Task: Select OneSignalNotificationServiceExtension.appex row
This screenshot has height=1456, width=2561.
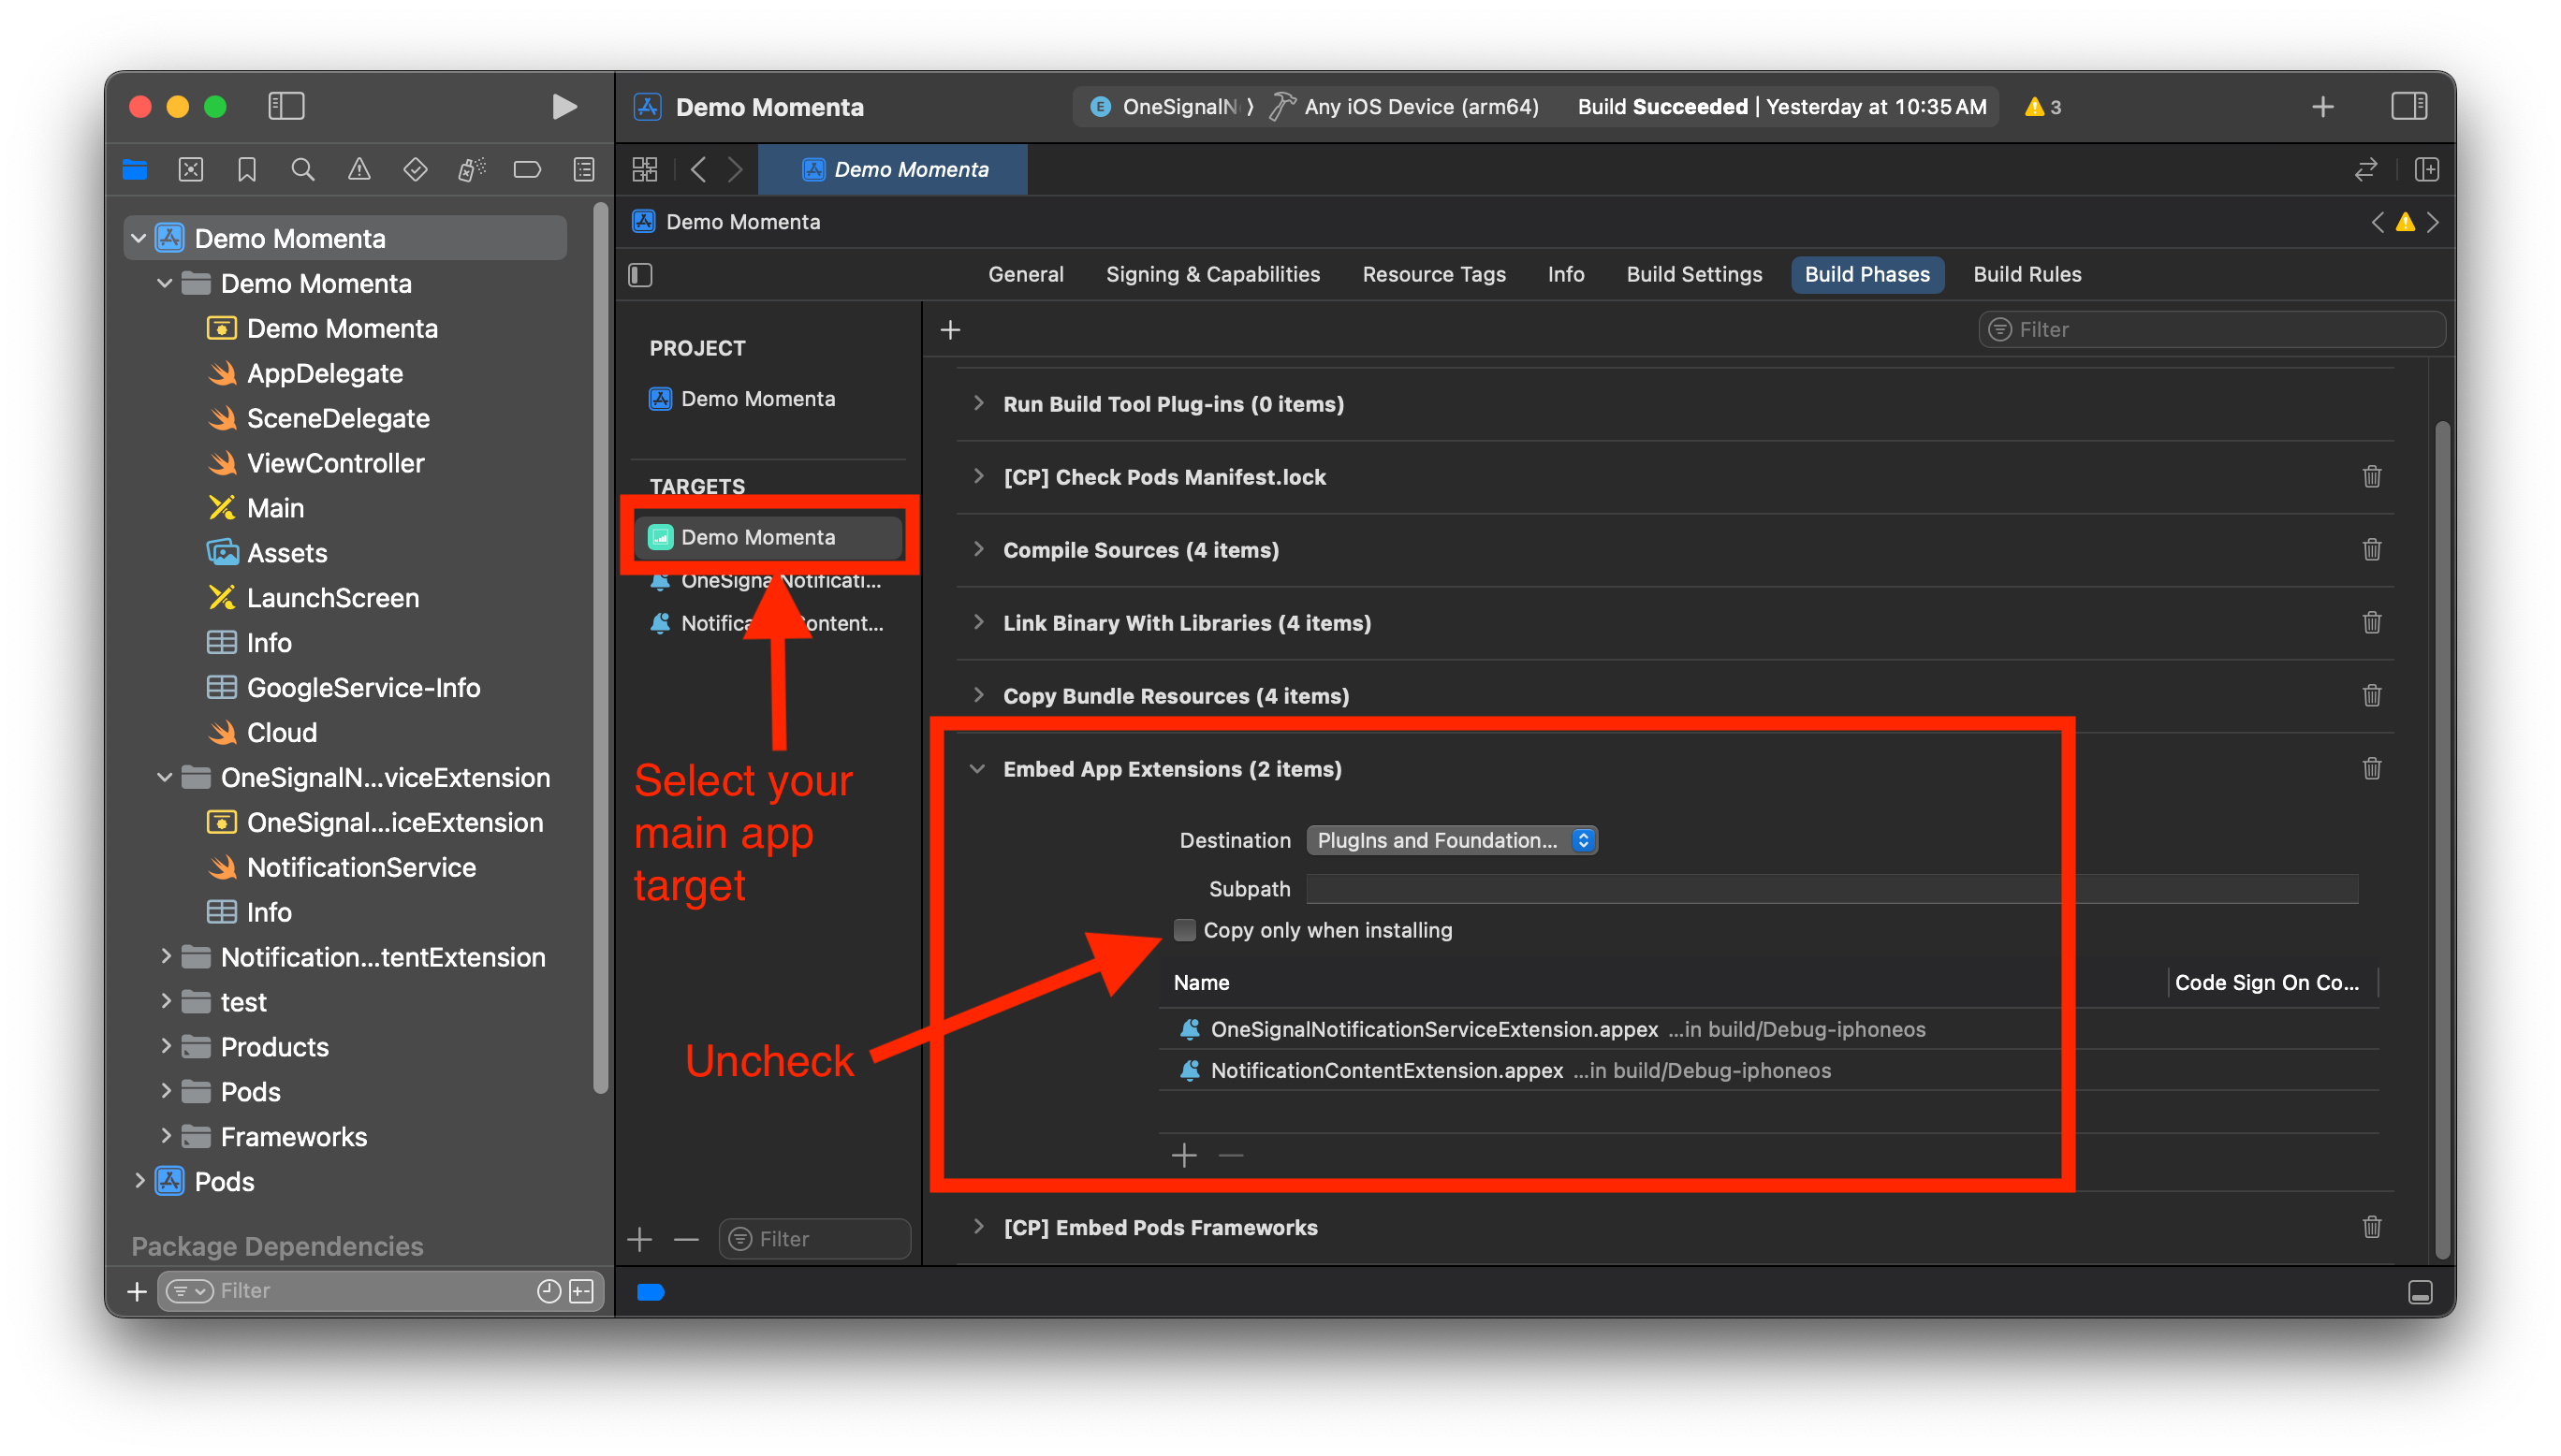Action: pos(1767,1029)
